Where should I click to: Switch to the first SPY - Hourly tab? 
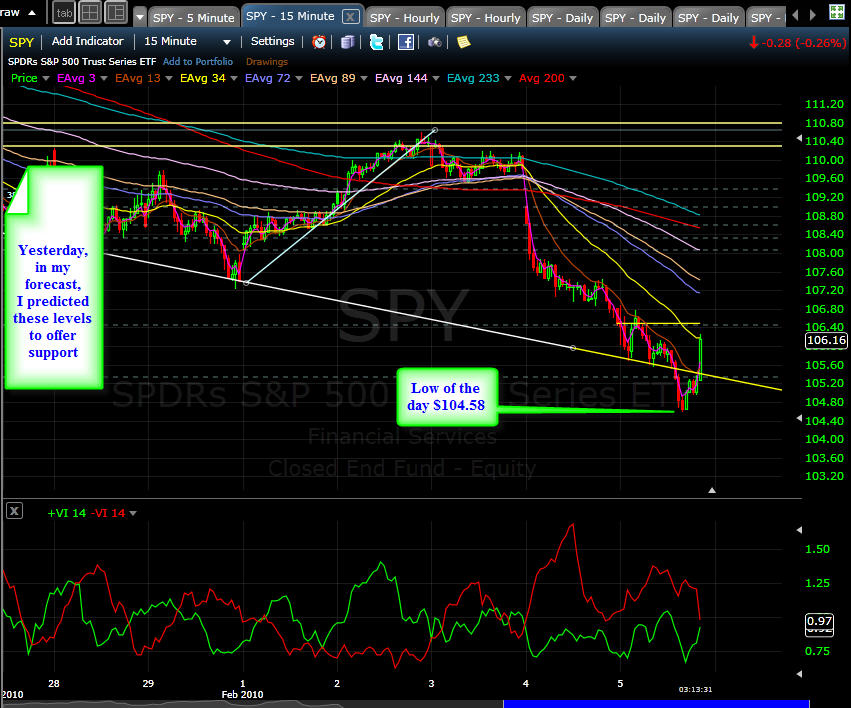(x=405, y=18)
